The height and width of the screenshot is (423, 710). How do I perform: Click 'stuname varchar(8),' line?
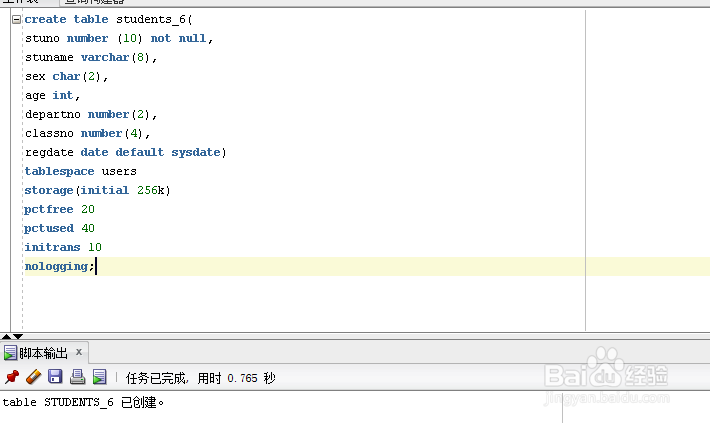(x=91, y=57)
